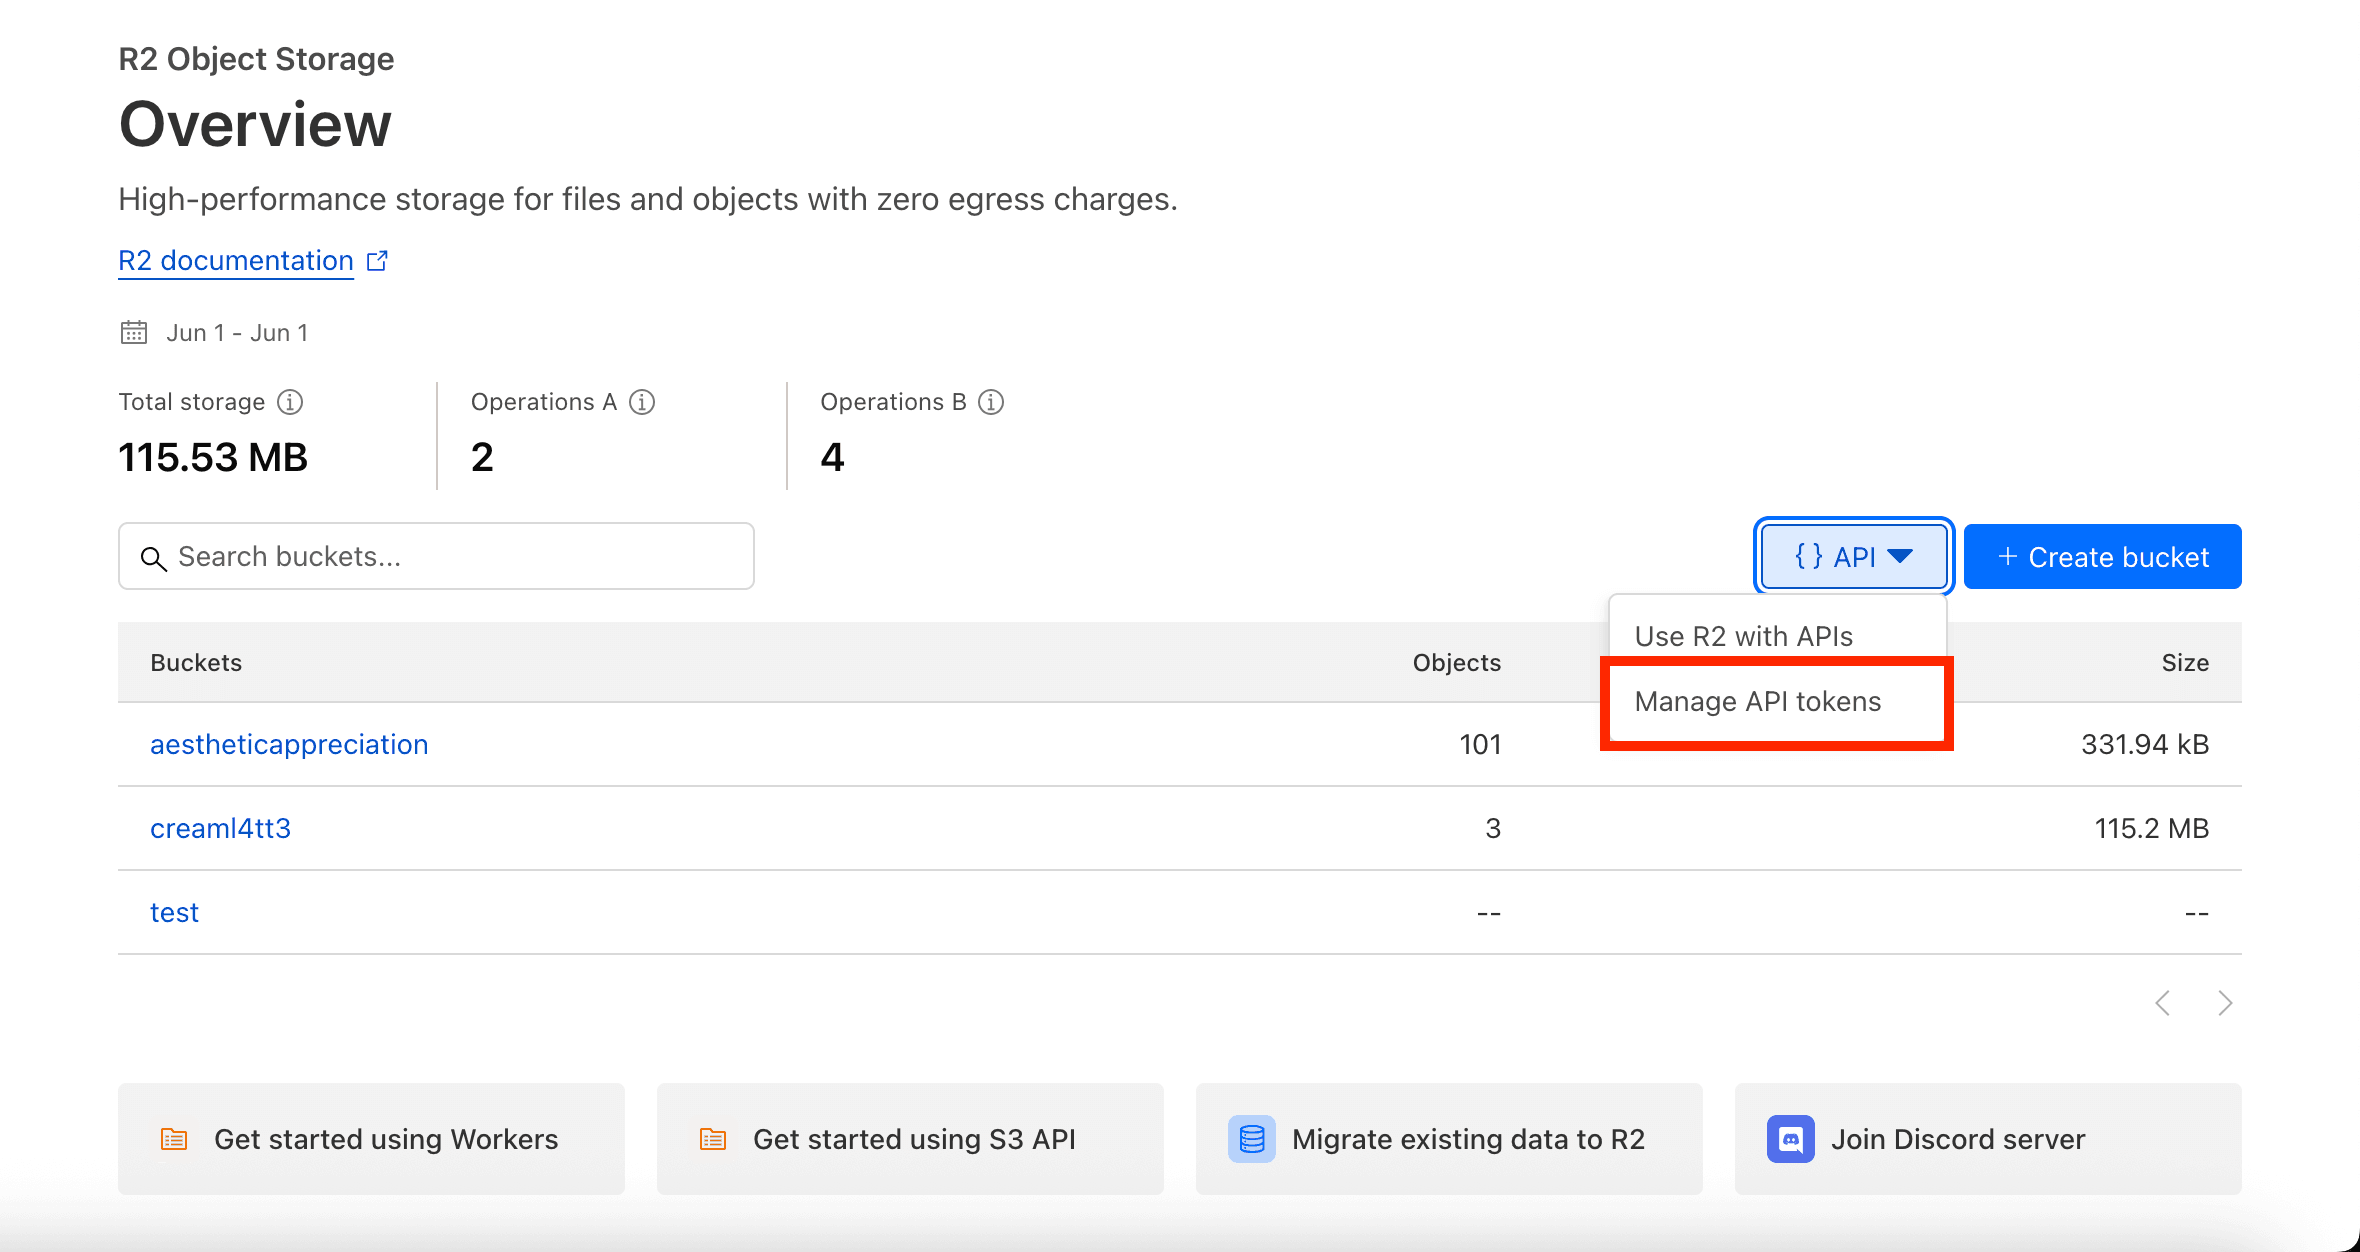Open Get started using Workers card
This screenshot has width=2360, height=1252.
tap(371, 1139)
